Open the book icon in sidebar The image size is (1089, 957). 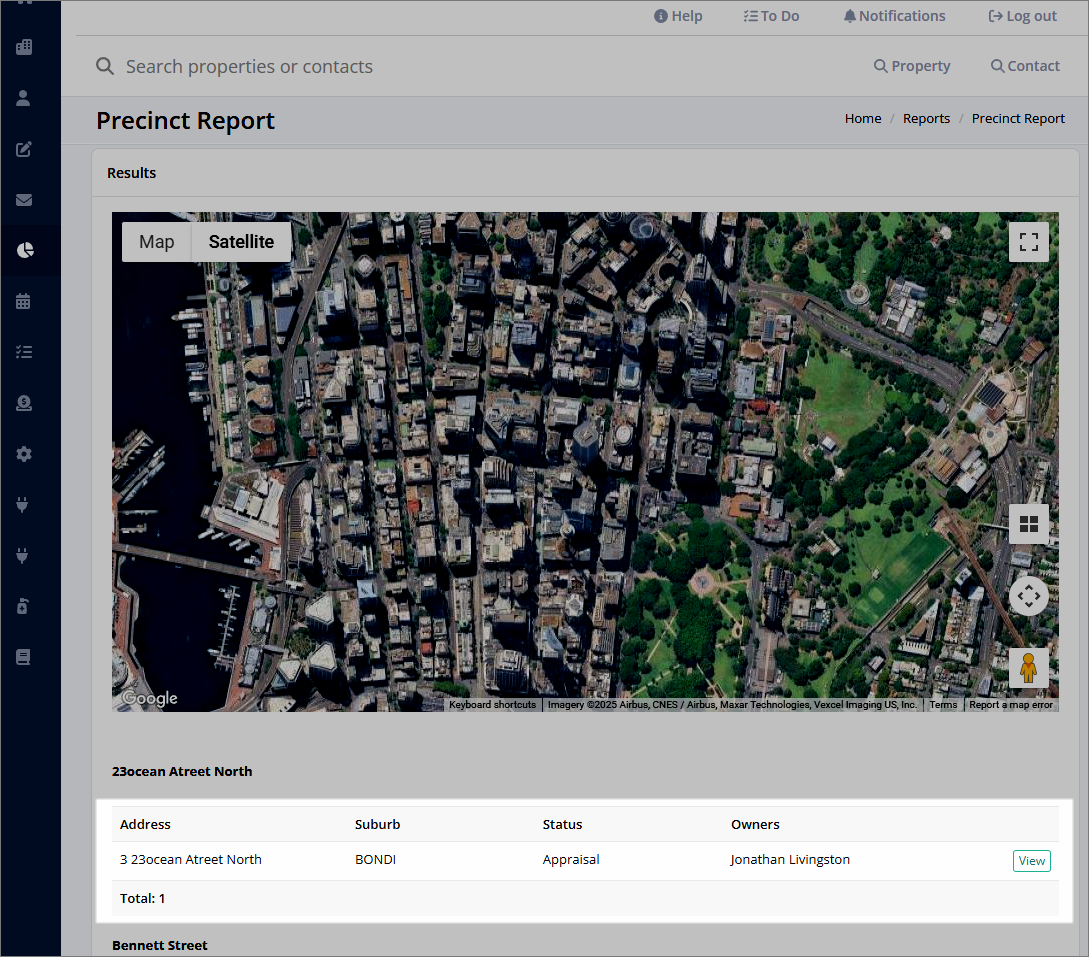point(23,657)
